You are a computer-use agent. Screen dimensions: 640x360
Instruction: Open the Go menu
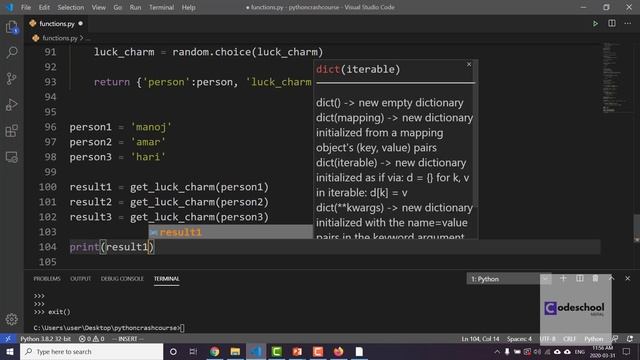(118, 7)
